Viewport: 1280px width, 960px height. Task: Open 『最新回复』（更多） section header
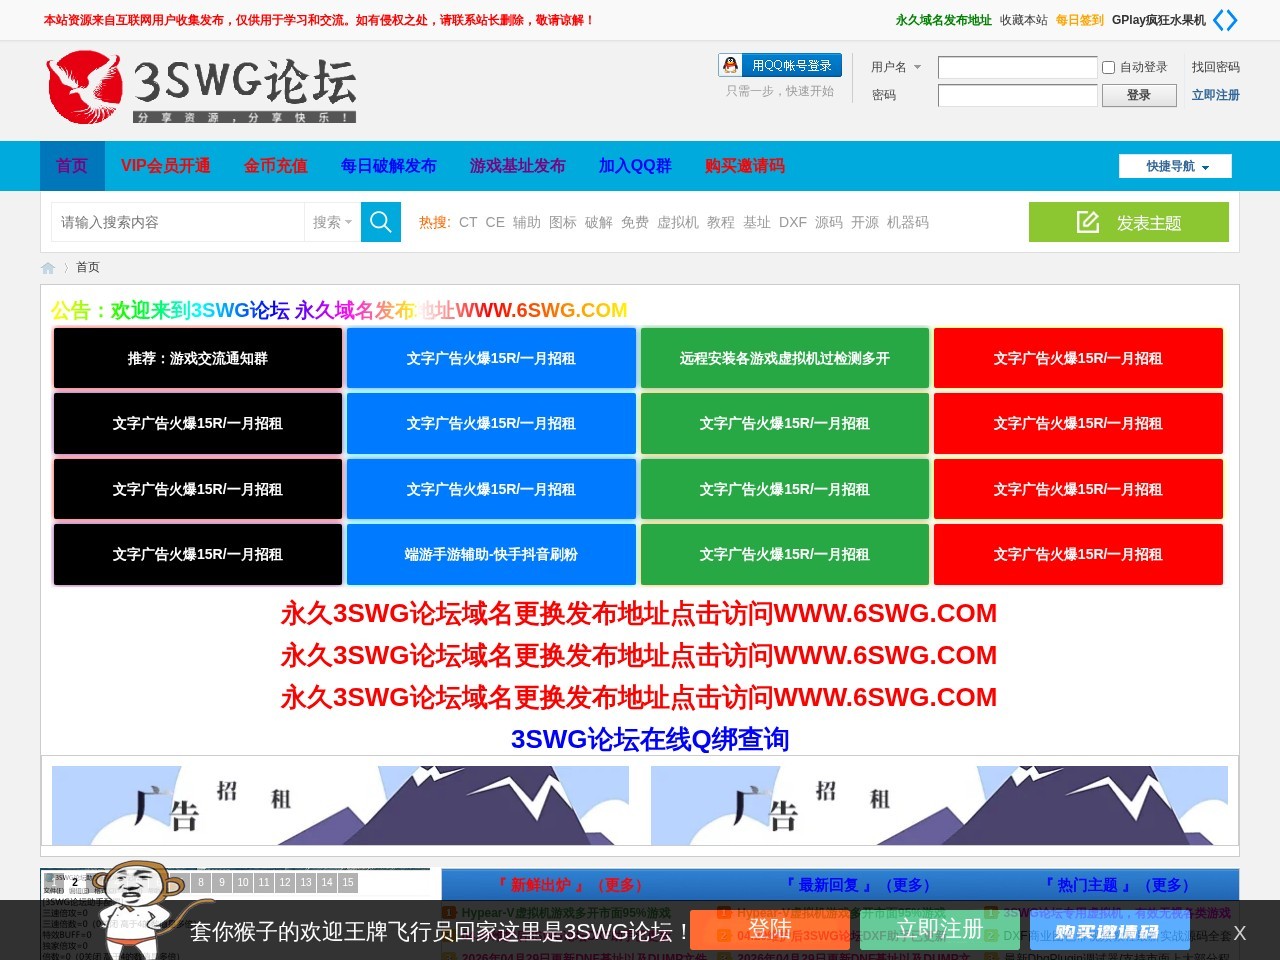pos(857,885)
